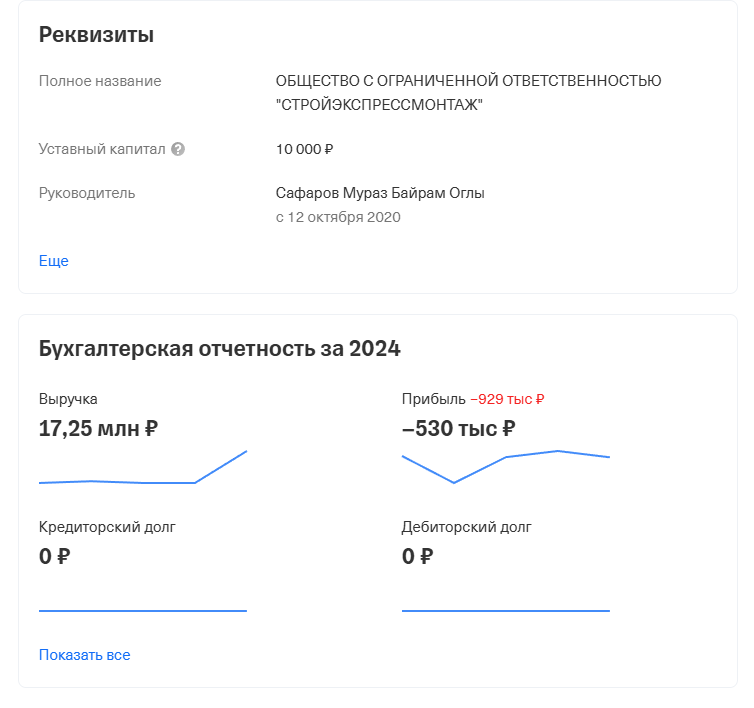
Task: Select the СТРОЙЭКСПРЕССМОНТАЖ company name text
Action: [379, 104]
